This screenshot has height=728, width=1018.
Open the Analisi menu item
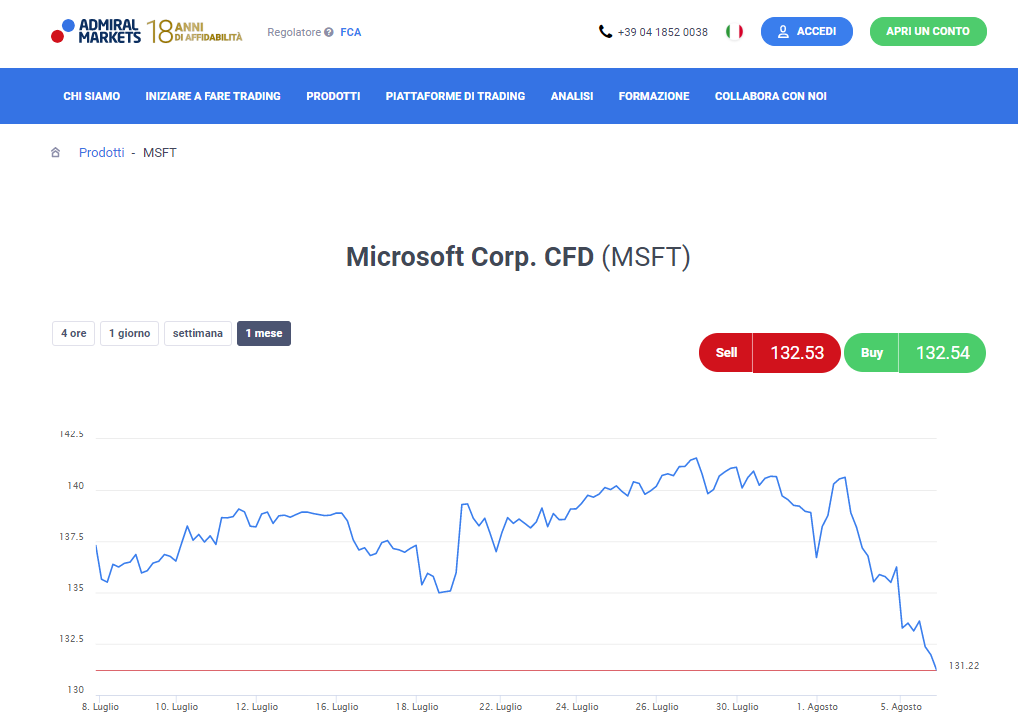tap(572, 96)
